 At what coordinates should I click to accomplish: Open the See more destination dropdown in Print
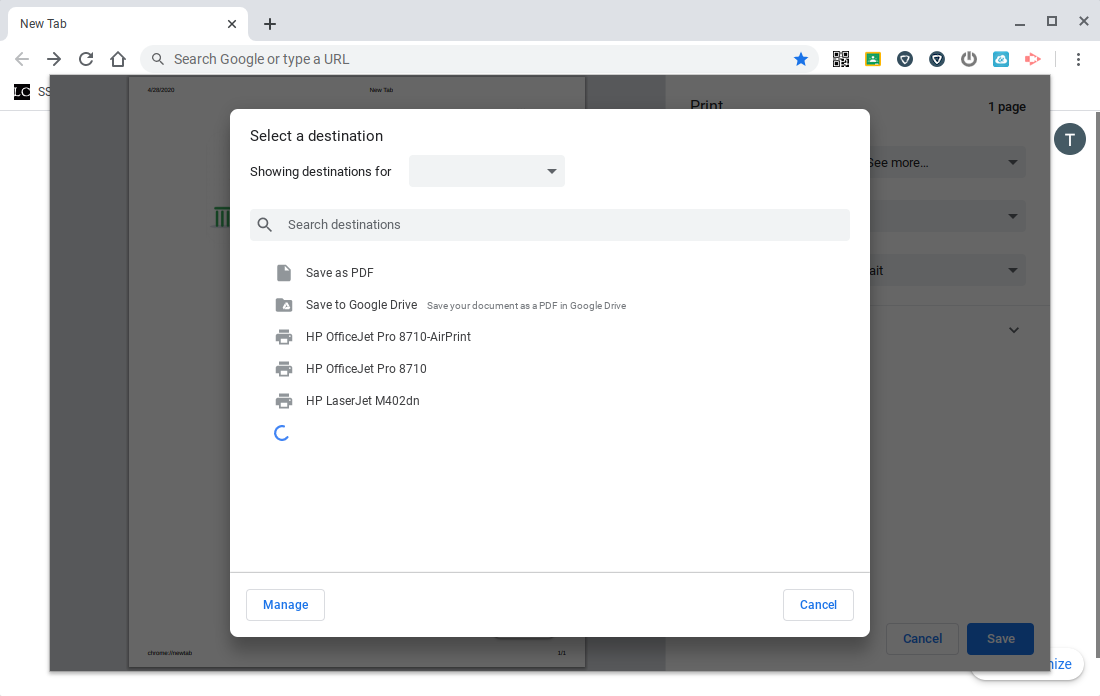click(948, 162)
